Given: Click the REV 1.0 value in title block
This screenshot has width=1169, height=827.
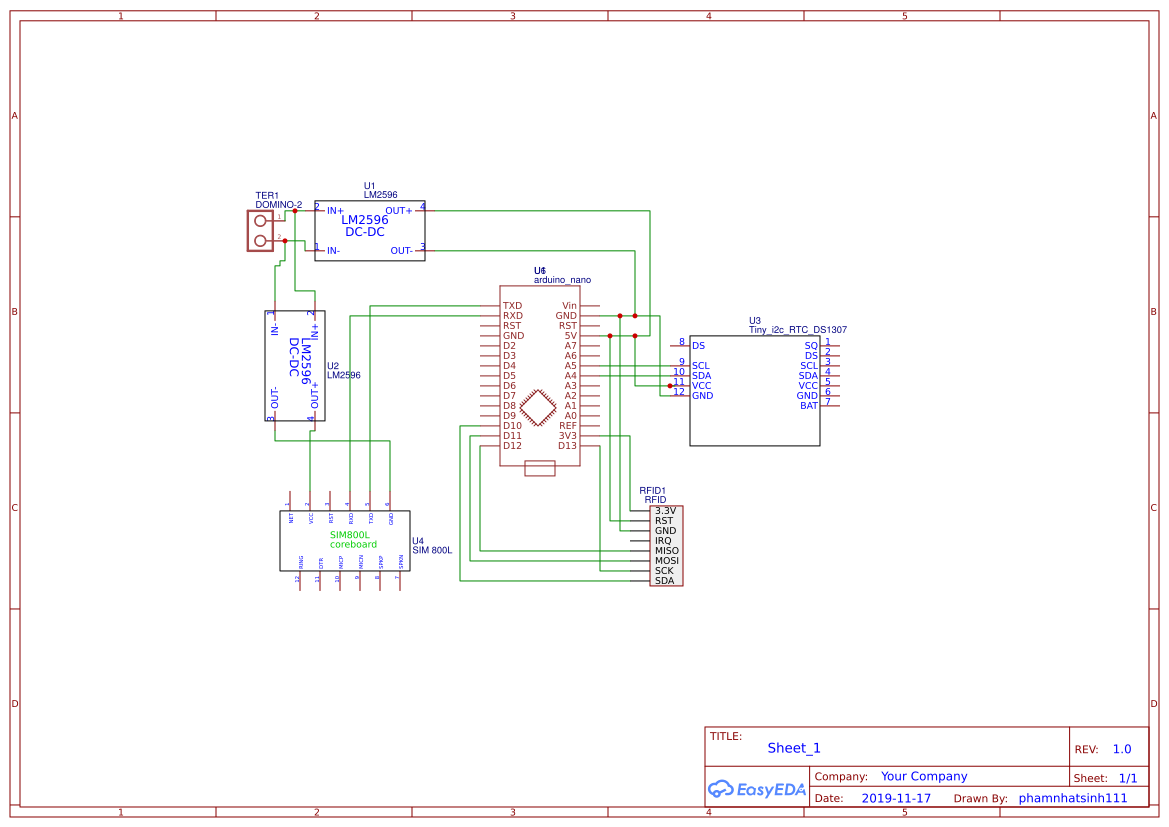Looking at the screenshot, I should pos(1123,748).
